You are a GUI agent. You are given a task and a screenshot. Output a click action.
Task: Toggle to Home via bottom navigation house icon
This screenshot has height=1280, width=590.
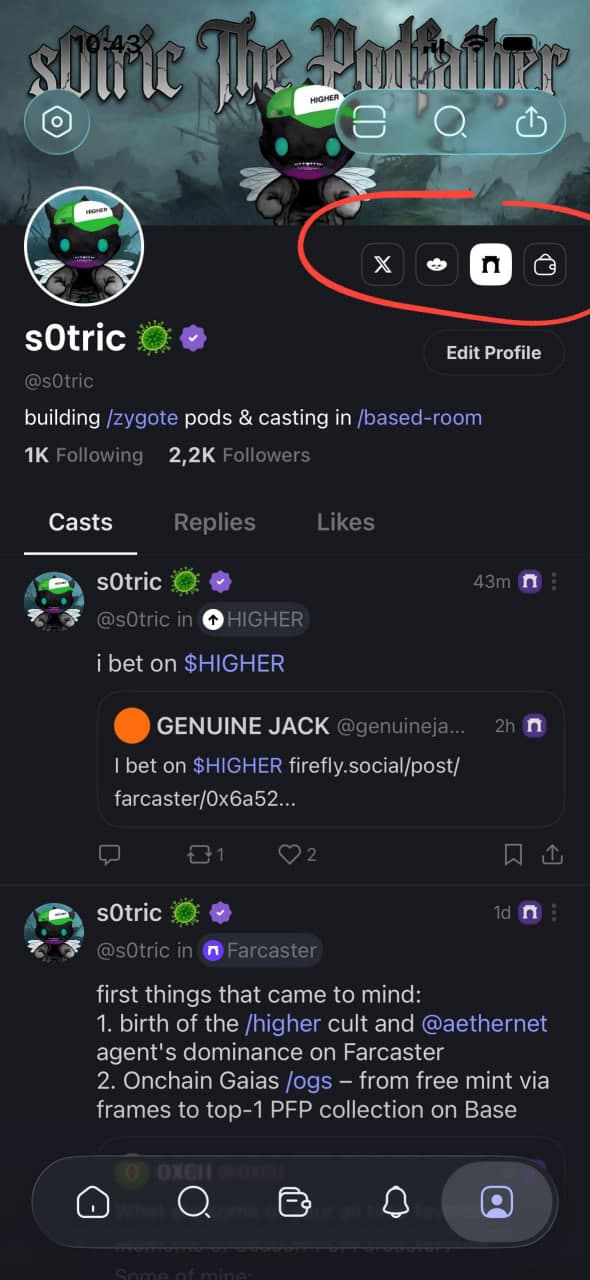[93, 1203]
